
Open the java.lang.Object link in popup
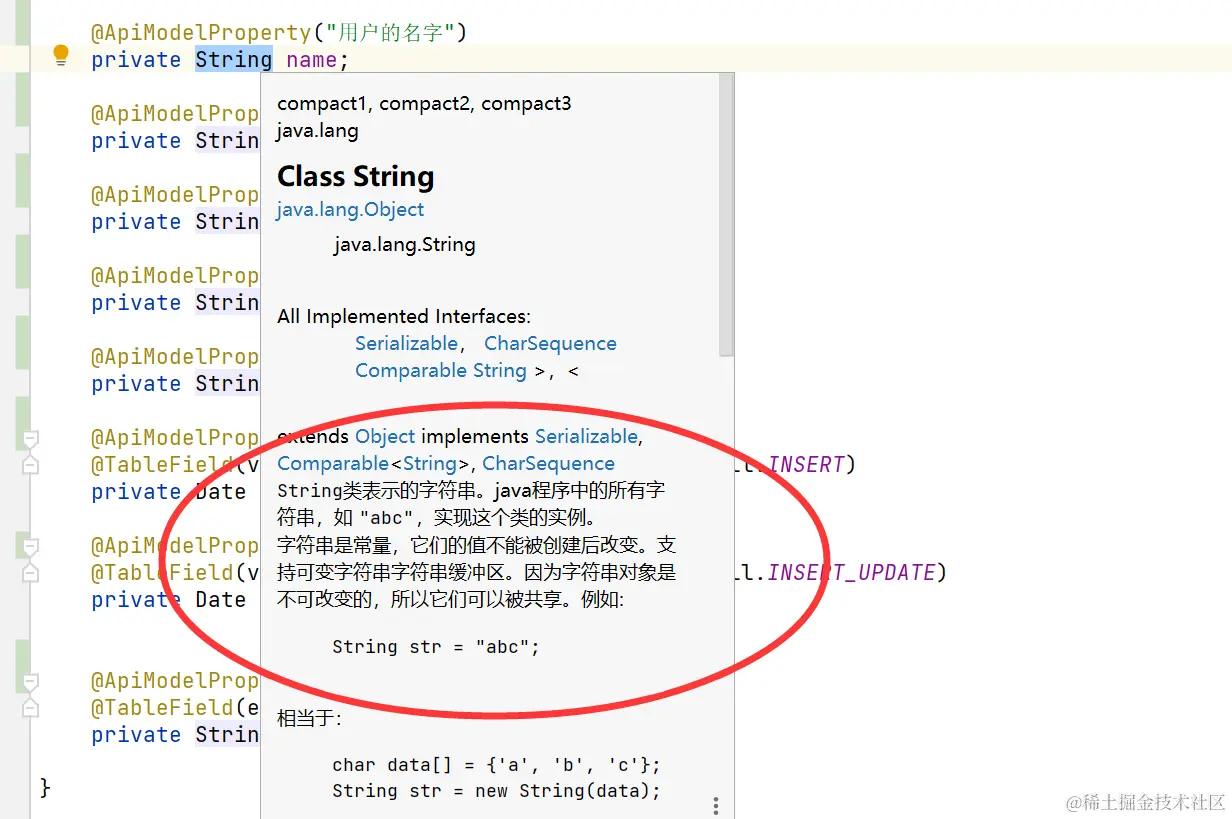point(350,209)
